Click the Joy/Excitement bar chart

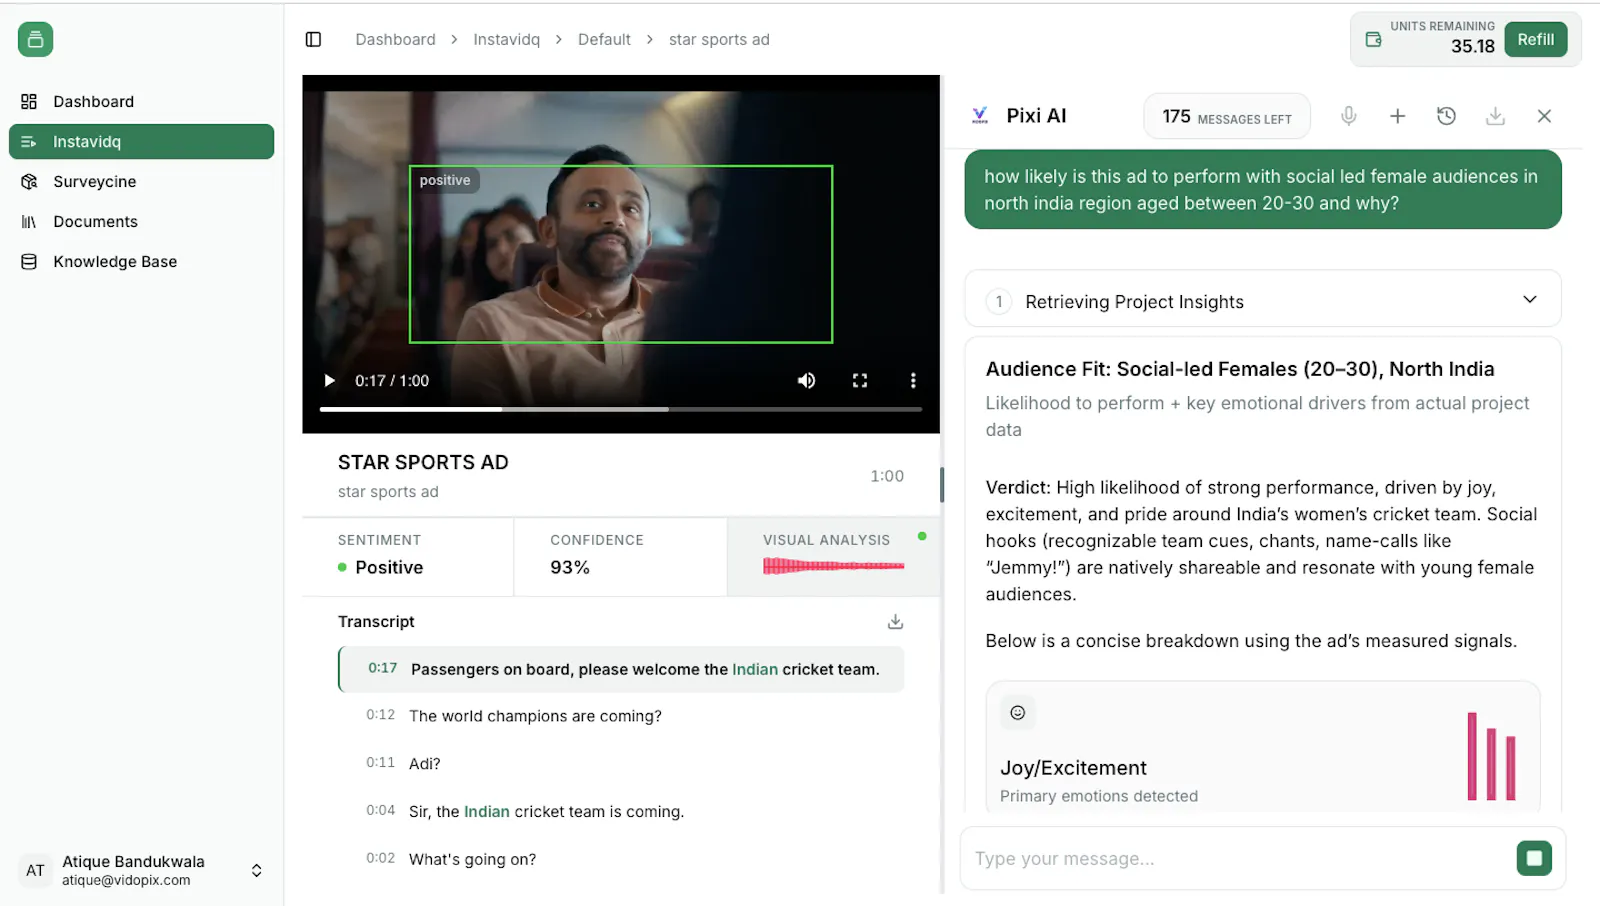[1491, 755]
